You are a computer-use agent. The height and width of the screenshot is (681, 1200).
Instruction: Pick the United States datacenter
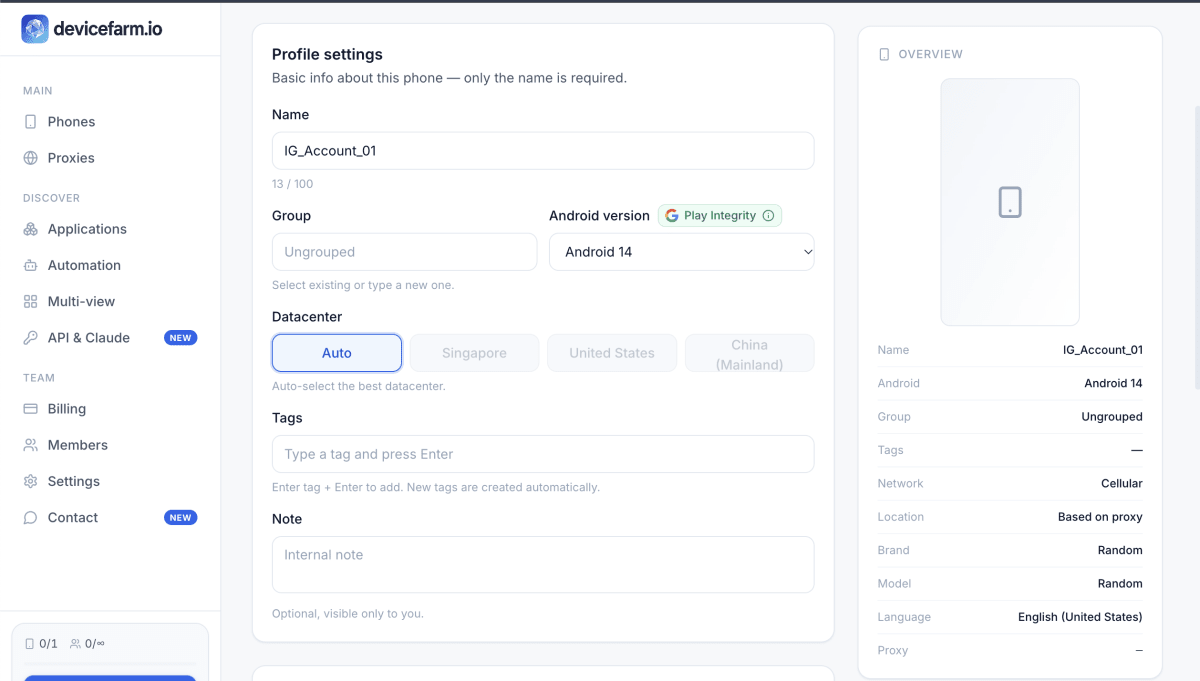(612, 353)
